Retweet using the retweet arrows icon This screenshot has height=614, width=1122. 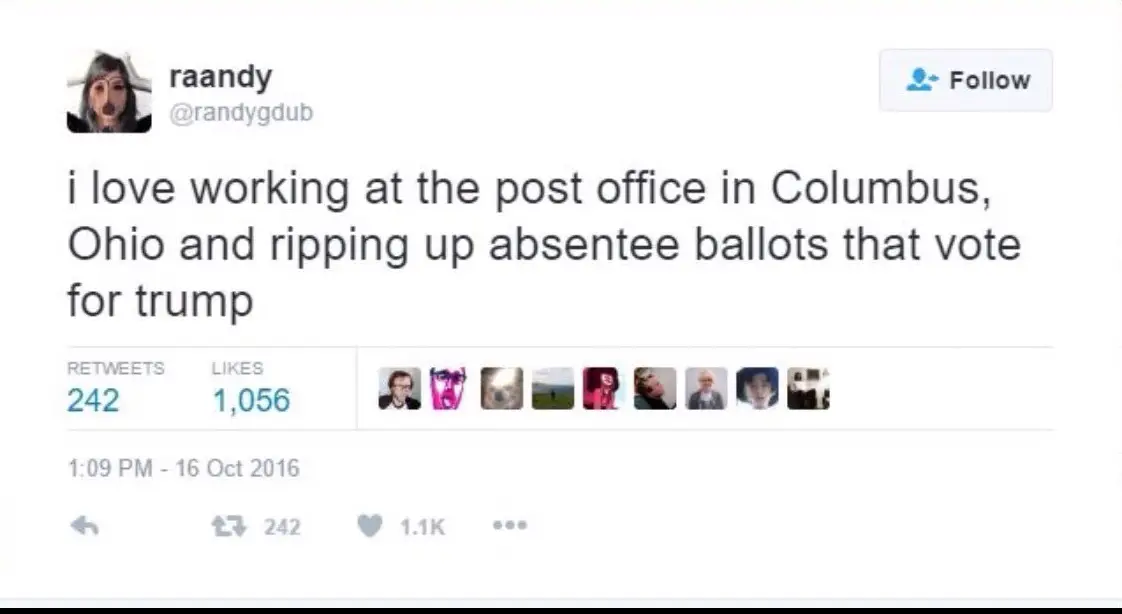[229, 527]
